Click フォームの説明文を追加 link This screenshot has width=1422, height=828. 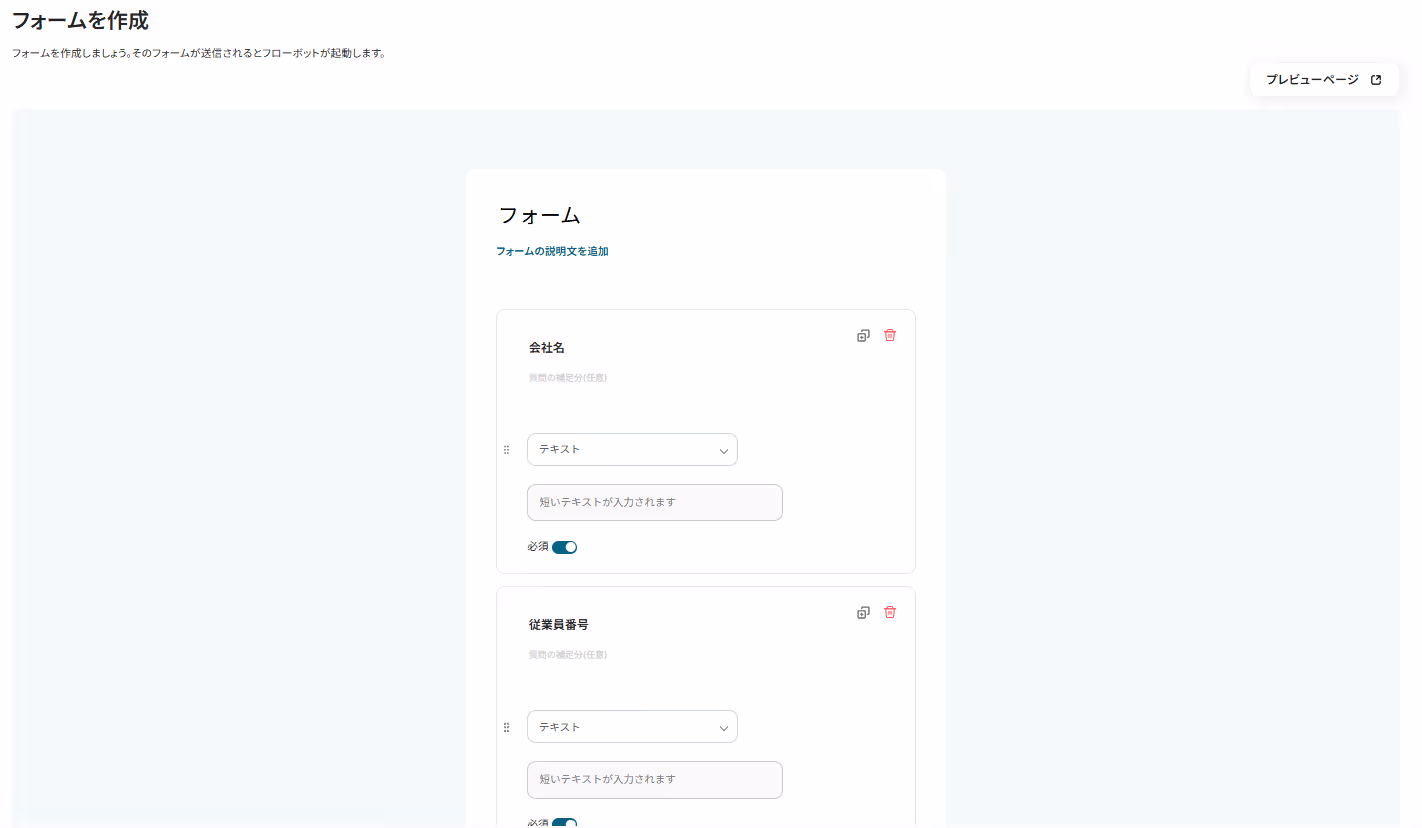point(552,251)
